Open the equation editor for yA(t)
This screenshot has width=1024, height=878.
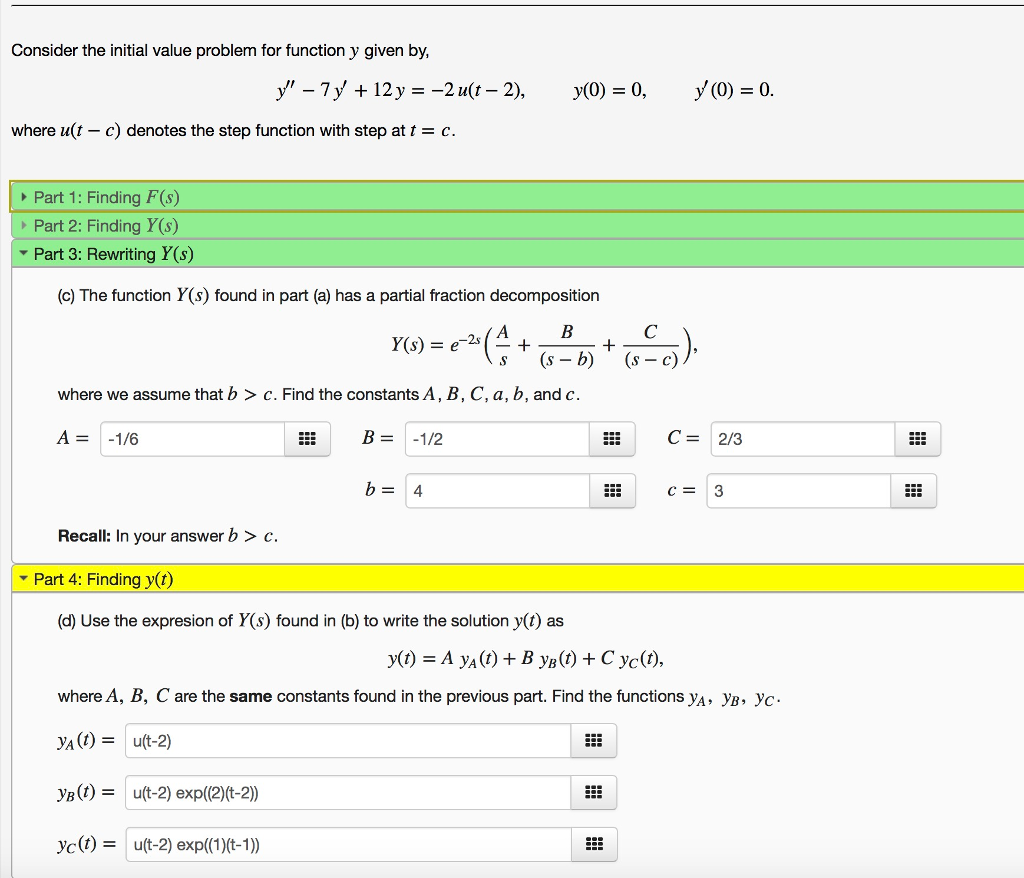click(x=594, y=740)
